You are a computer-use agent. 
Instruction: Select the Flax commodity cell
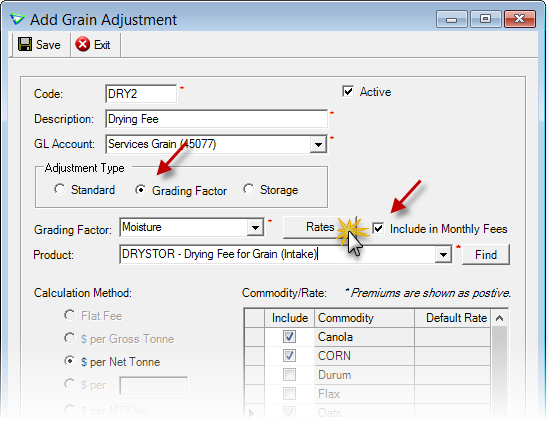point(364,394)
